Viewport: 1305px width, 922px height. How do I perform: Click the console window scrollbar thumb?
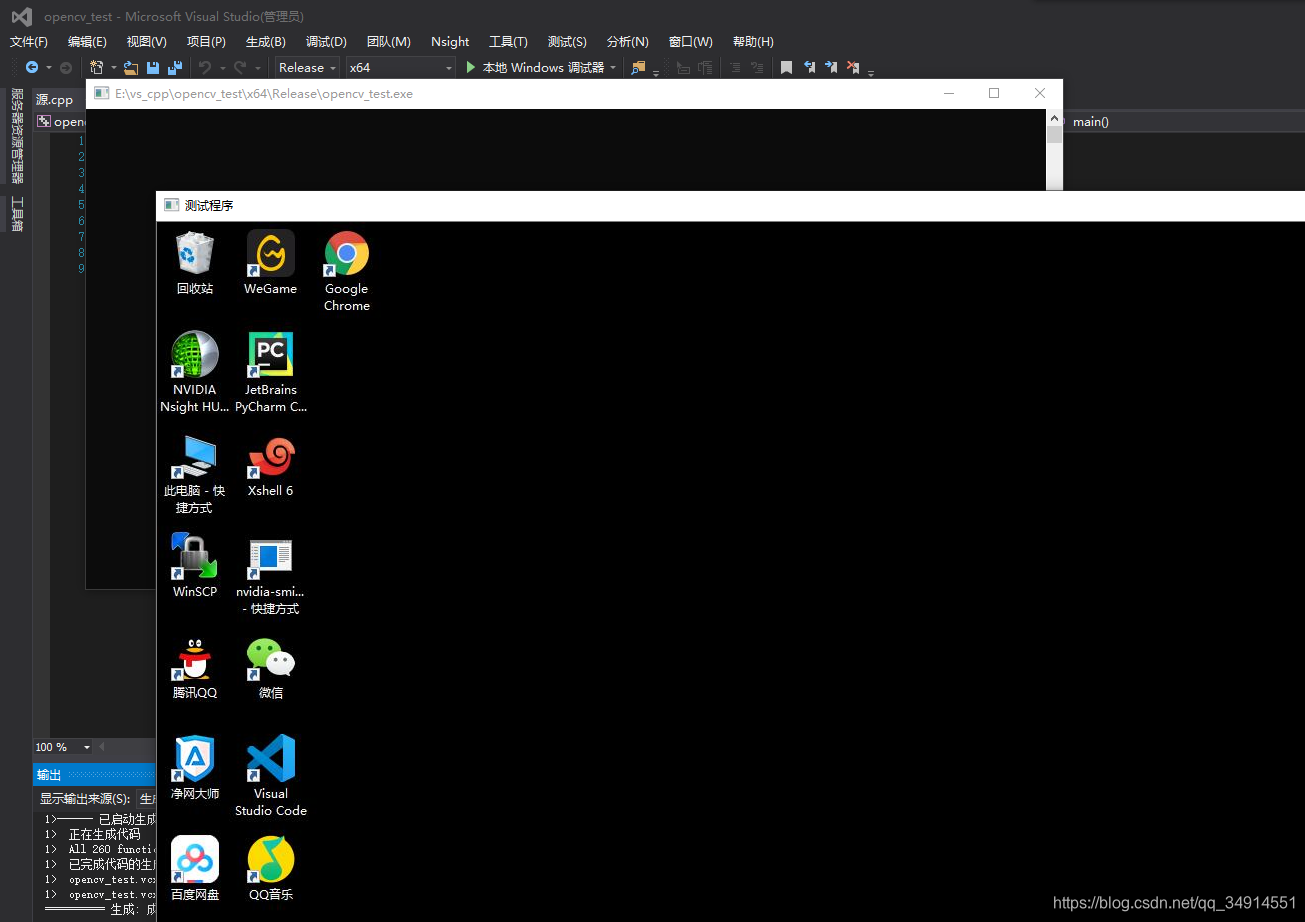[x=1054, y=135]
